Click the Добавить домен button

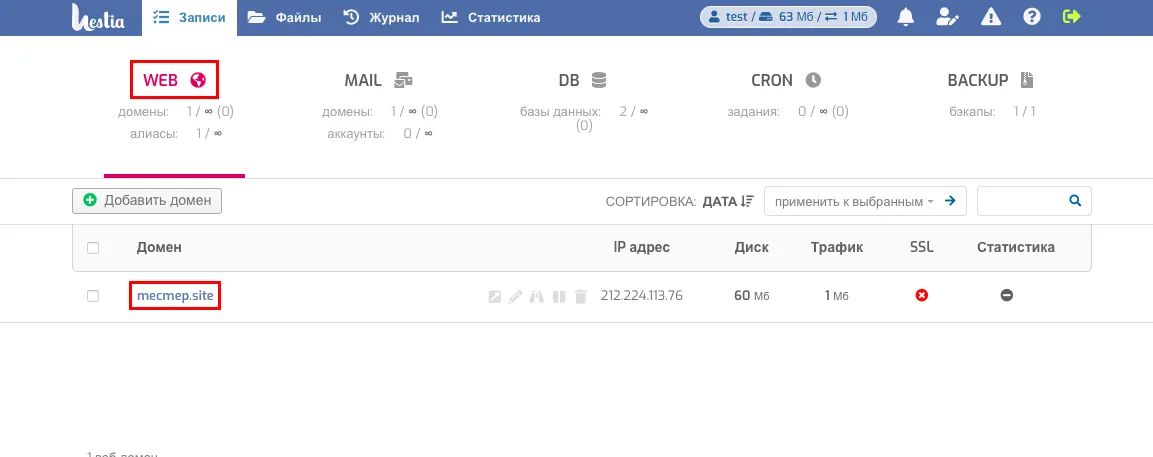(147, 200)
